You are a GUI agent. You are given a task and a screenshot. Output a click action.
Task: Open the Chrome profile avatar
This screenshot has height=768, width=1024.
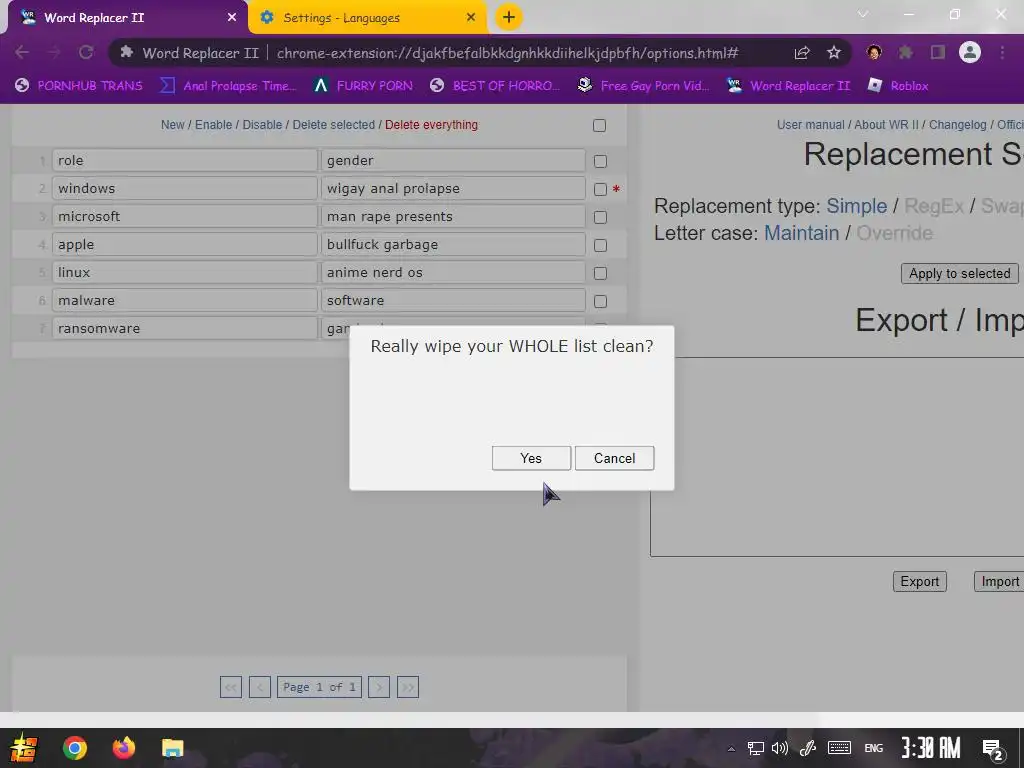(x=970, y=52)
